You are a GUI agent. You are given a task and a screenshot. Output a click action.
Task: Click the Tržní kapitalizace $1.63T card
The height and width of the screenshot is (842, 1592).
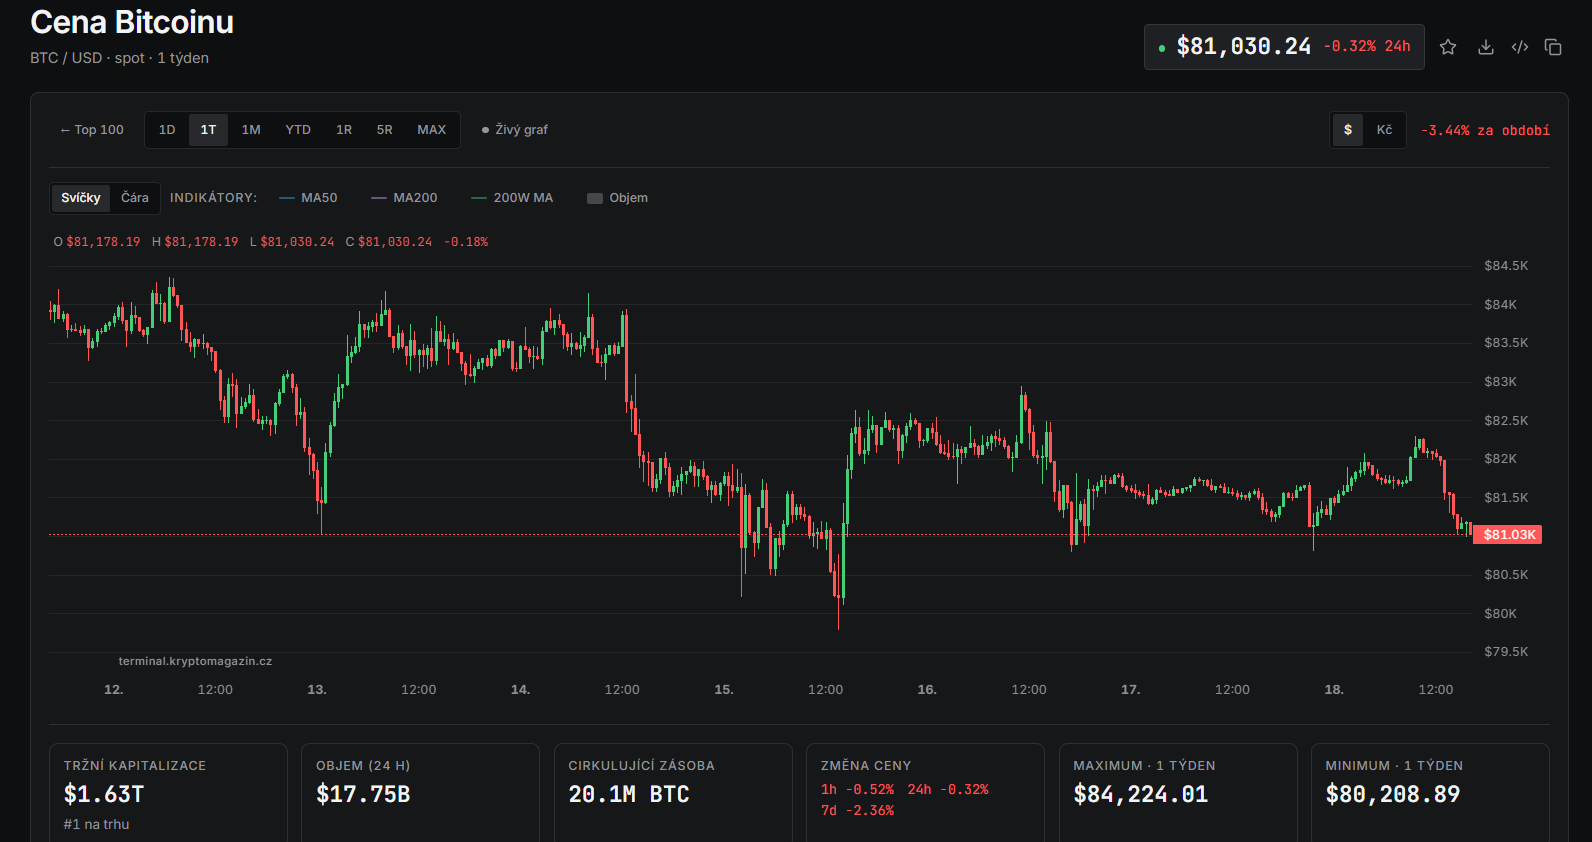[168, 792]
